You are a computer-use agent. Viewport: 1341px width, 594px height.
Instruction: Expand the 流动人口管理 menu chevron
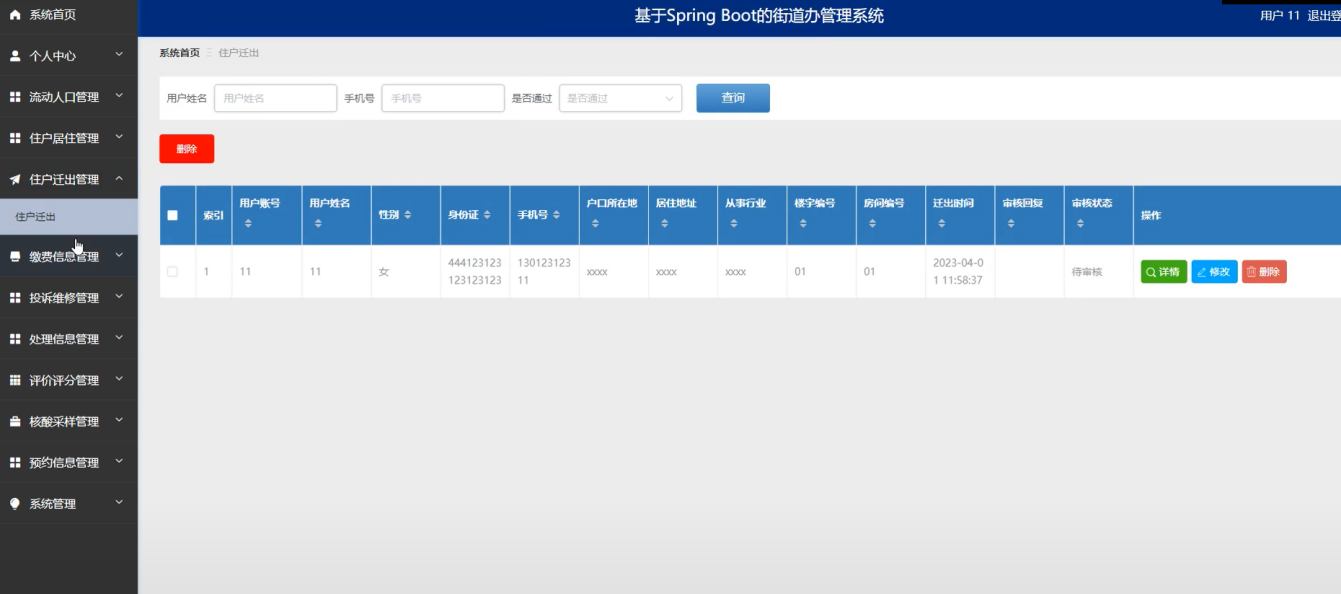(x=119, y=95)
